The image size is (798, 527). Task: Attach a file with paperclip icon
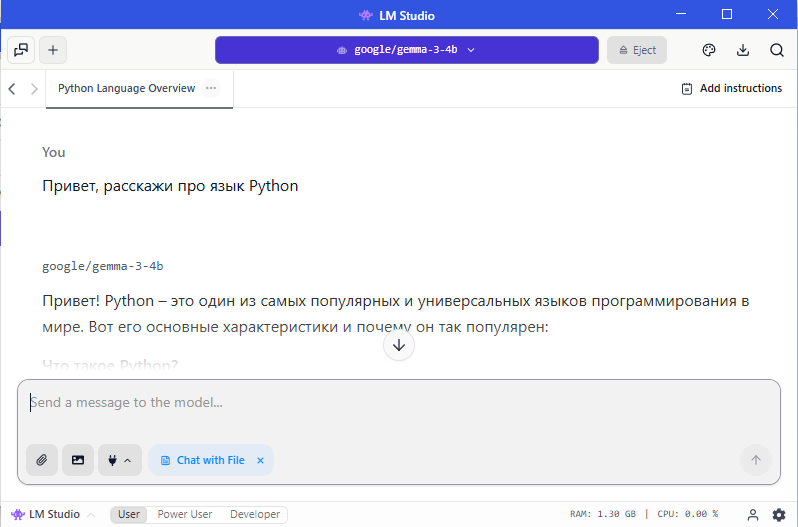(42, 460)
